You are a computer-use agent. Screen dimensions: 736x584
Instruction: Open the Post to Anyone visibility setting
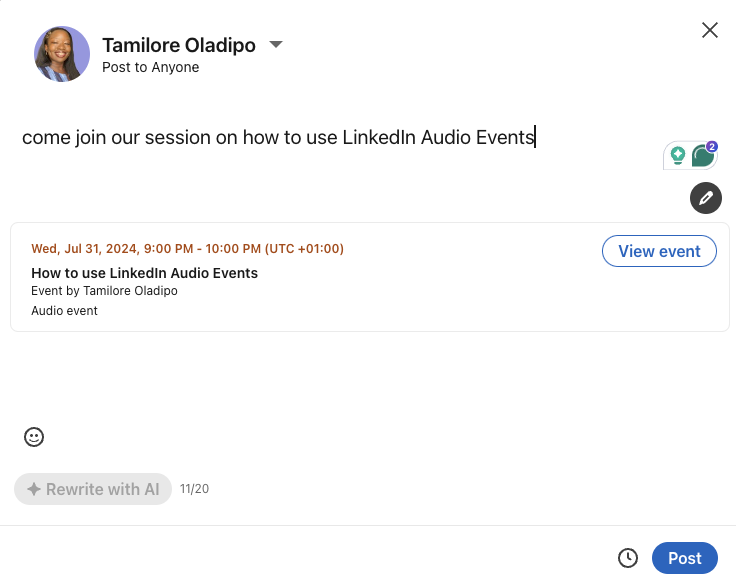[151, 68]
